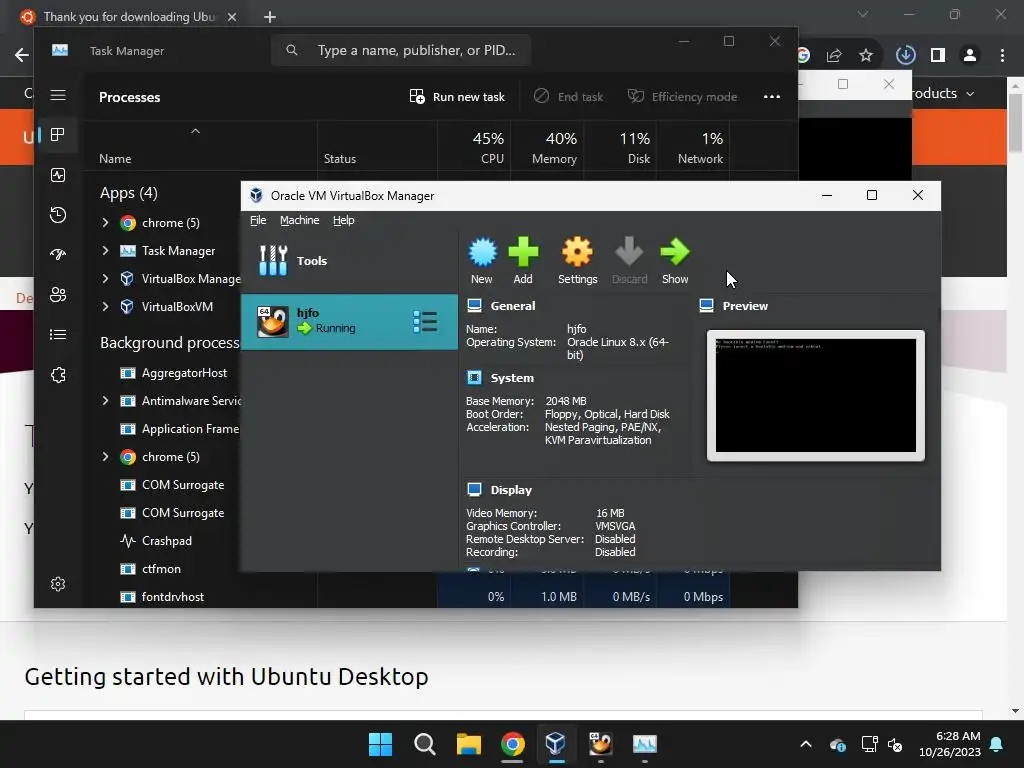Open Processes page icon in Task Manager
The image size is (1024, 768).
click(x=58, y=135)
